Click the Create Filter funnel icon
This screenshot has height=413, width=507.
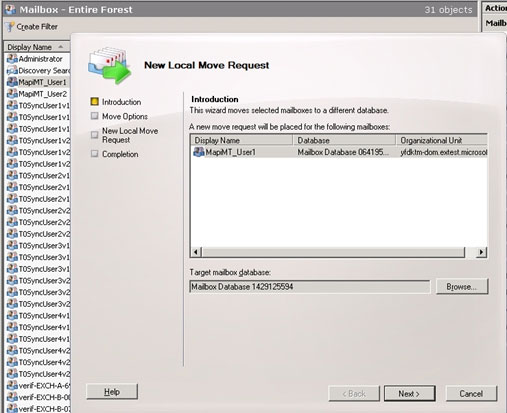click(x=11, y=27)
